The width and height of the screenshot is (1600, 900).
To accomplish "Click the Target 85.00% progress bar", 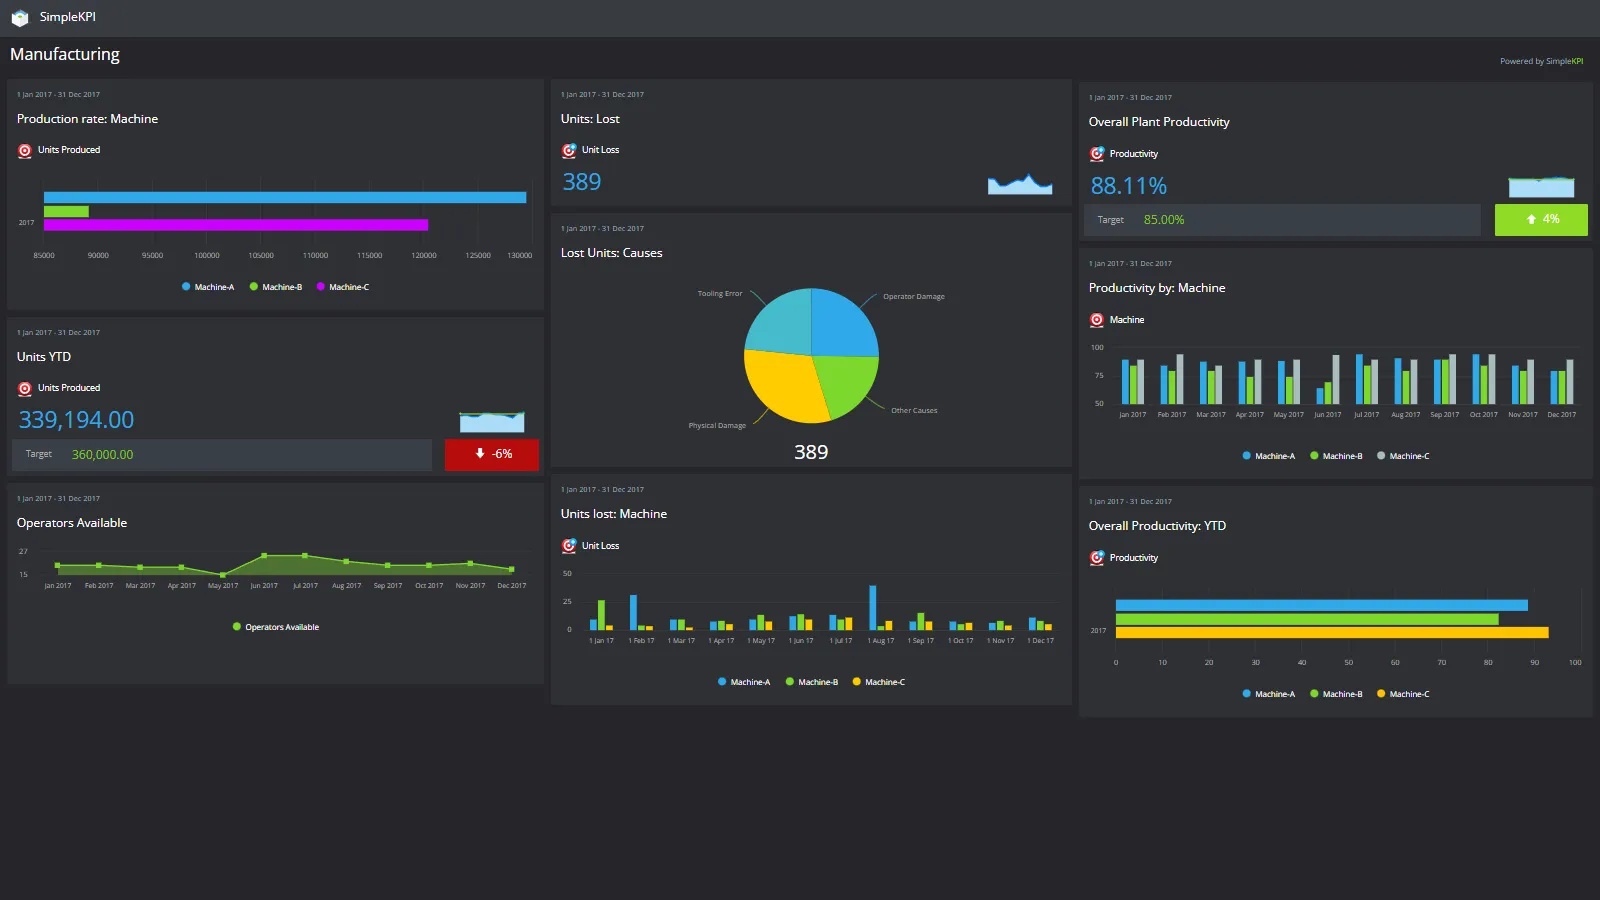I will click(x=1284, y=219).
